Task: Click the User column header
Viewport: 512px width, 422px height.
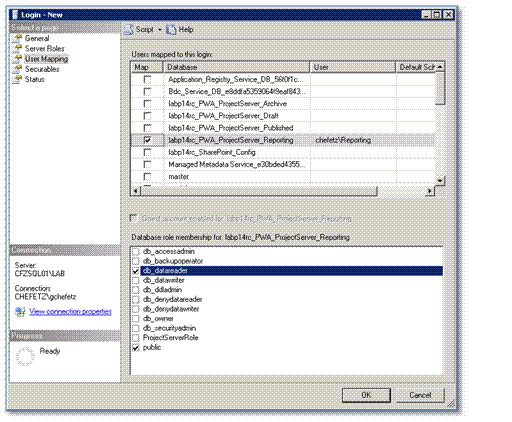Action: [353, 67]
